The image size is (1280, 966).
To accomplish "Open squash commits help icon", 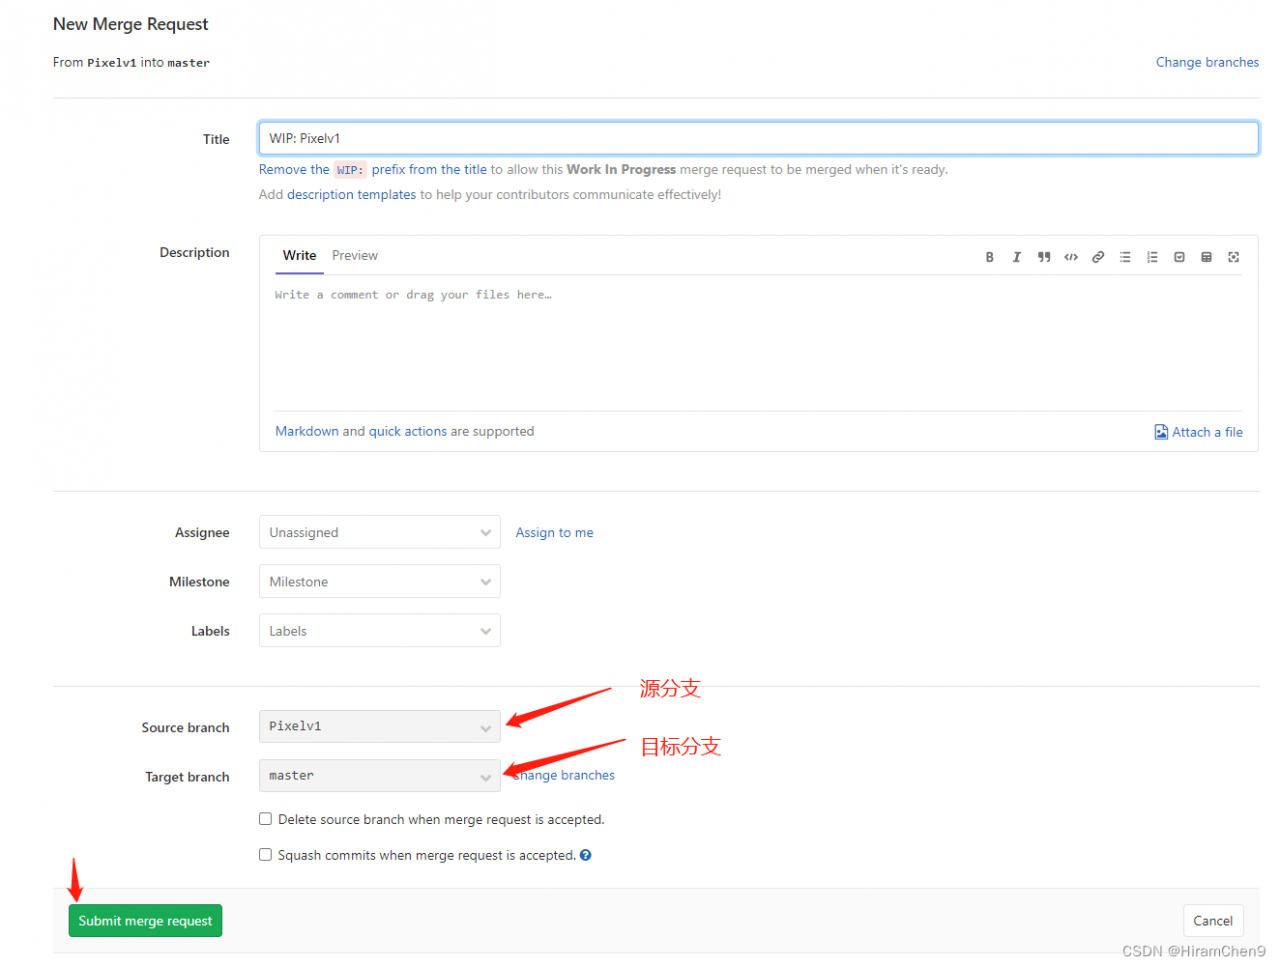I will (x=586, y=855).
